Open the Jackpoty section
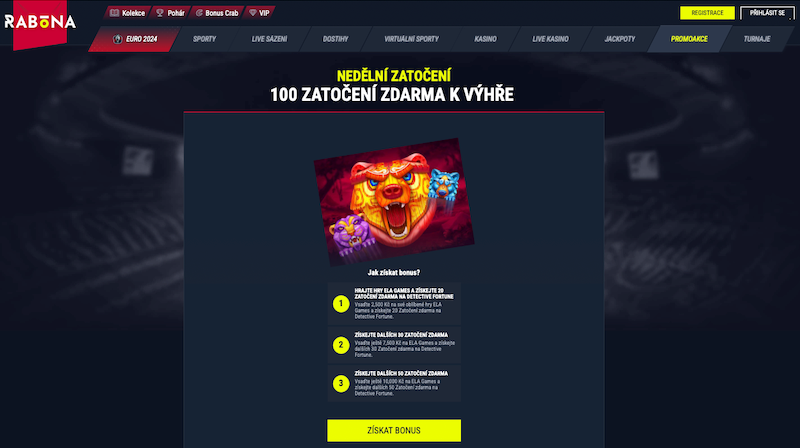The width and height of the screenshot is (800, 448). pos(619,39)
